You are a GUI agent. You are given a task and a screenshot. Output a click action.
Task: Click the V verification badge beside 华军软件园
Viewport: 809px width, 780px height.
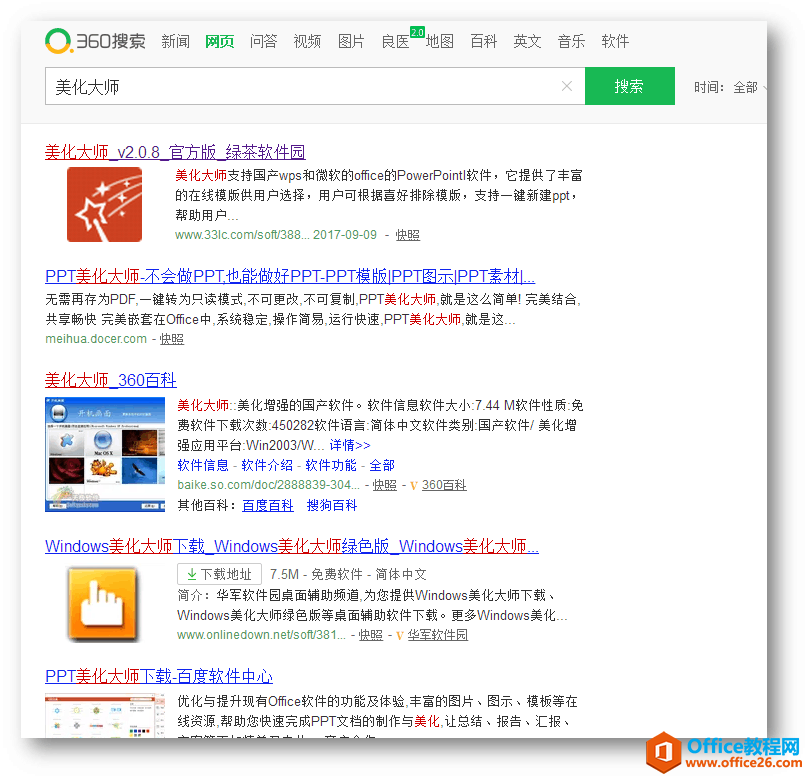[399, 634]
